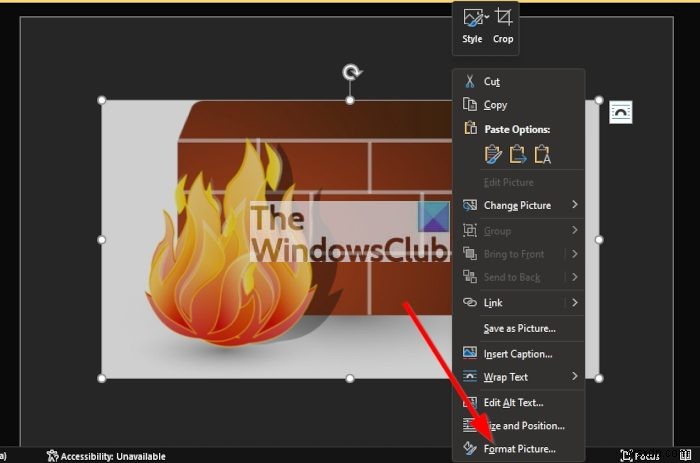Image resolution: width=700 pixels, height=463 pixels.
Task: Open Size and Position... menu entry
Action: (x=519, y=425)
